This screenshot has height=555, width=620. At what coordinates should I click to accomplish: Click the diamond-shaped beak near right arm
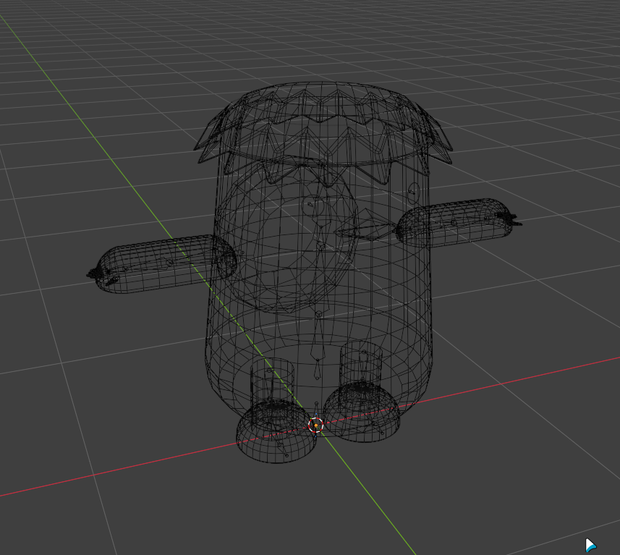tap(366, 228)
